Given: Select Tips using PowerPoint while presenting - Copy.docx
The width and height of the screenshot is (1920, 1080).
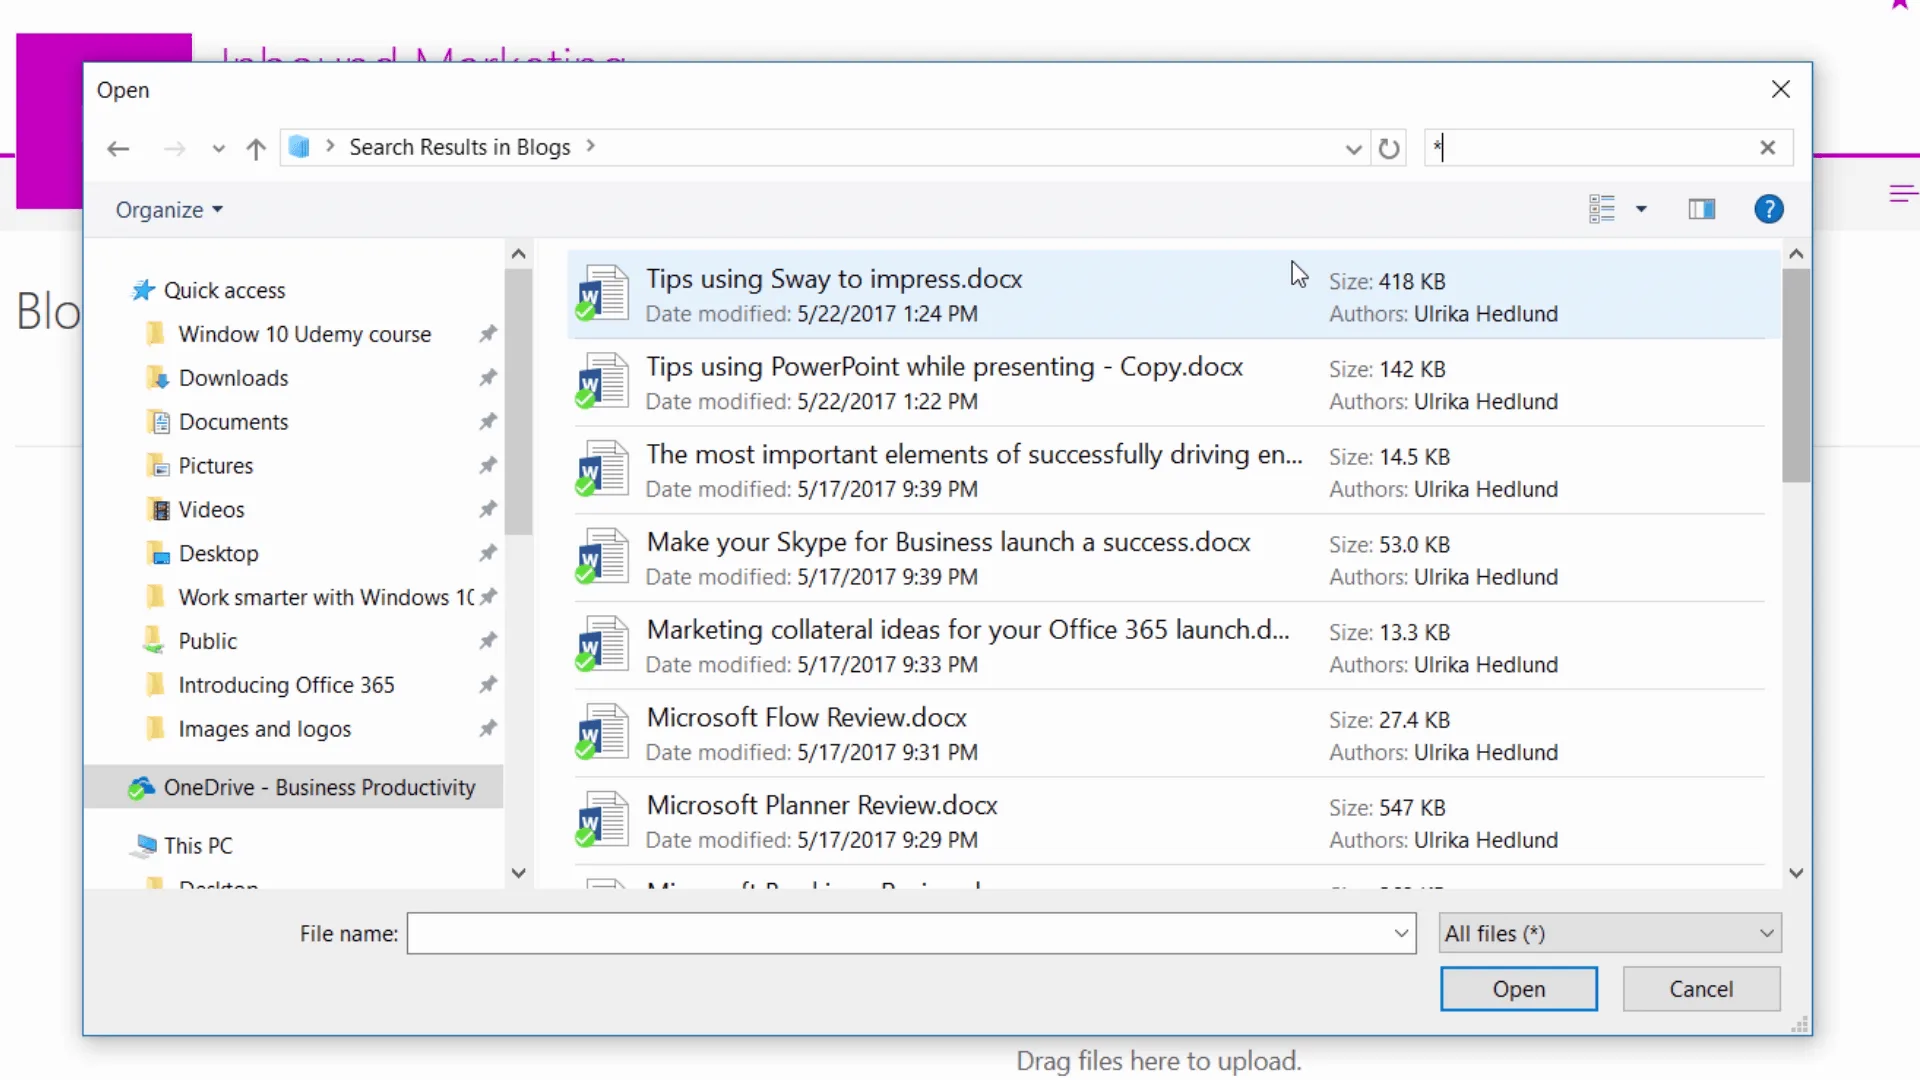Looking at the screenshot, I should pyautogui.click(x=1173, y=383).
